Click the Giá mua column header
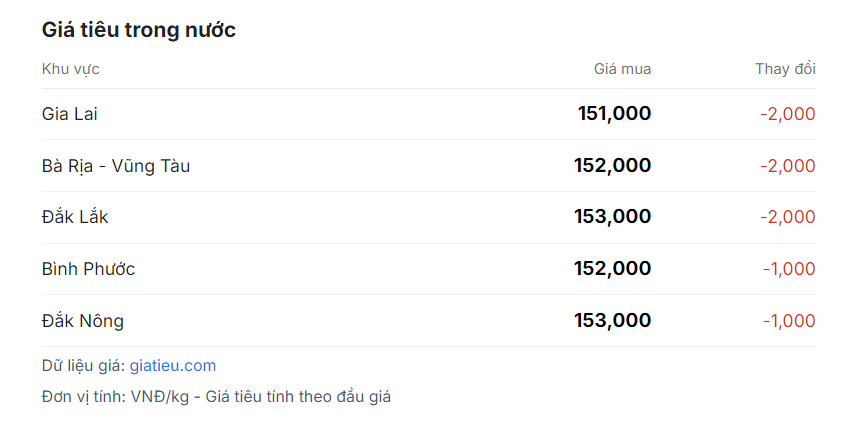 point(623,69)
